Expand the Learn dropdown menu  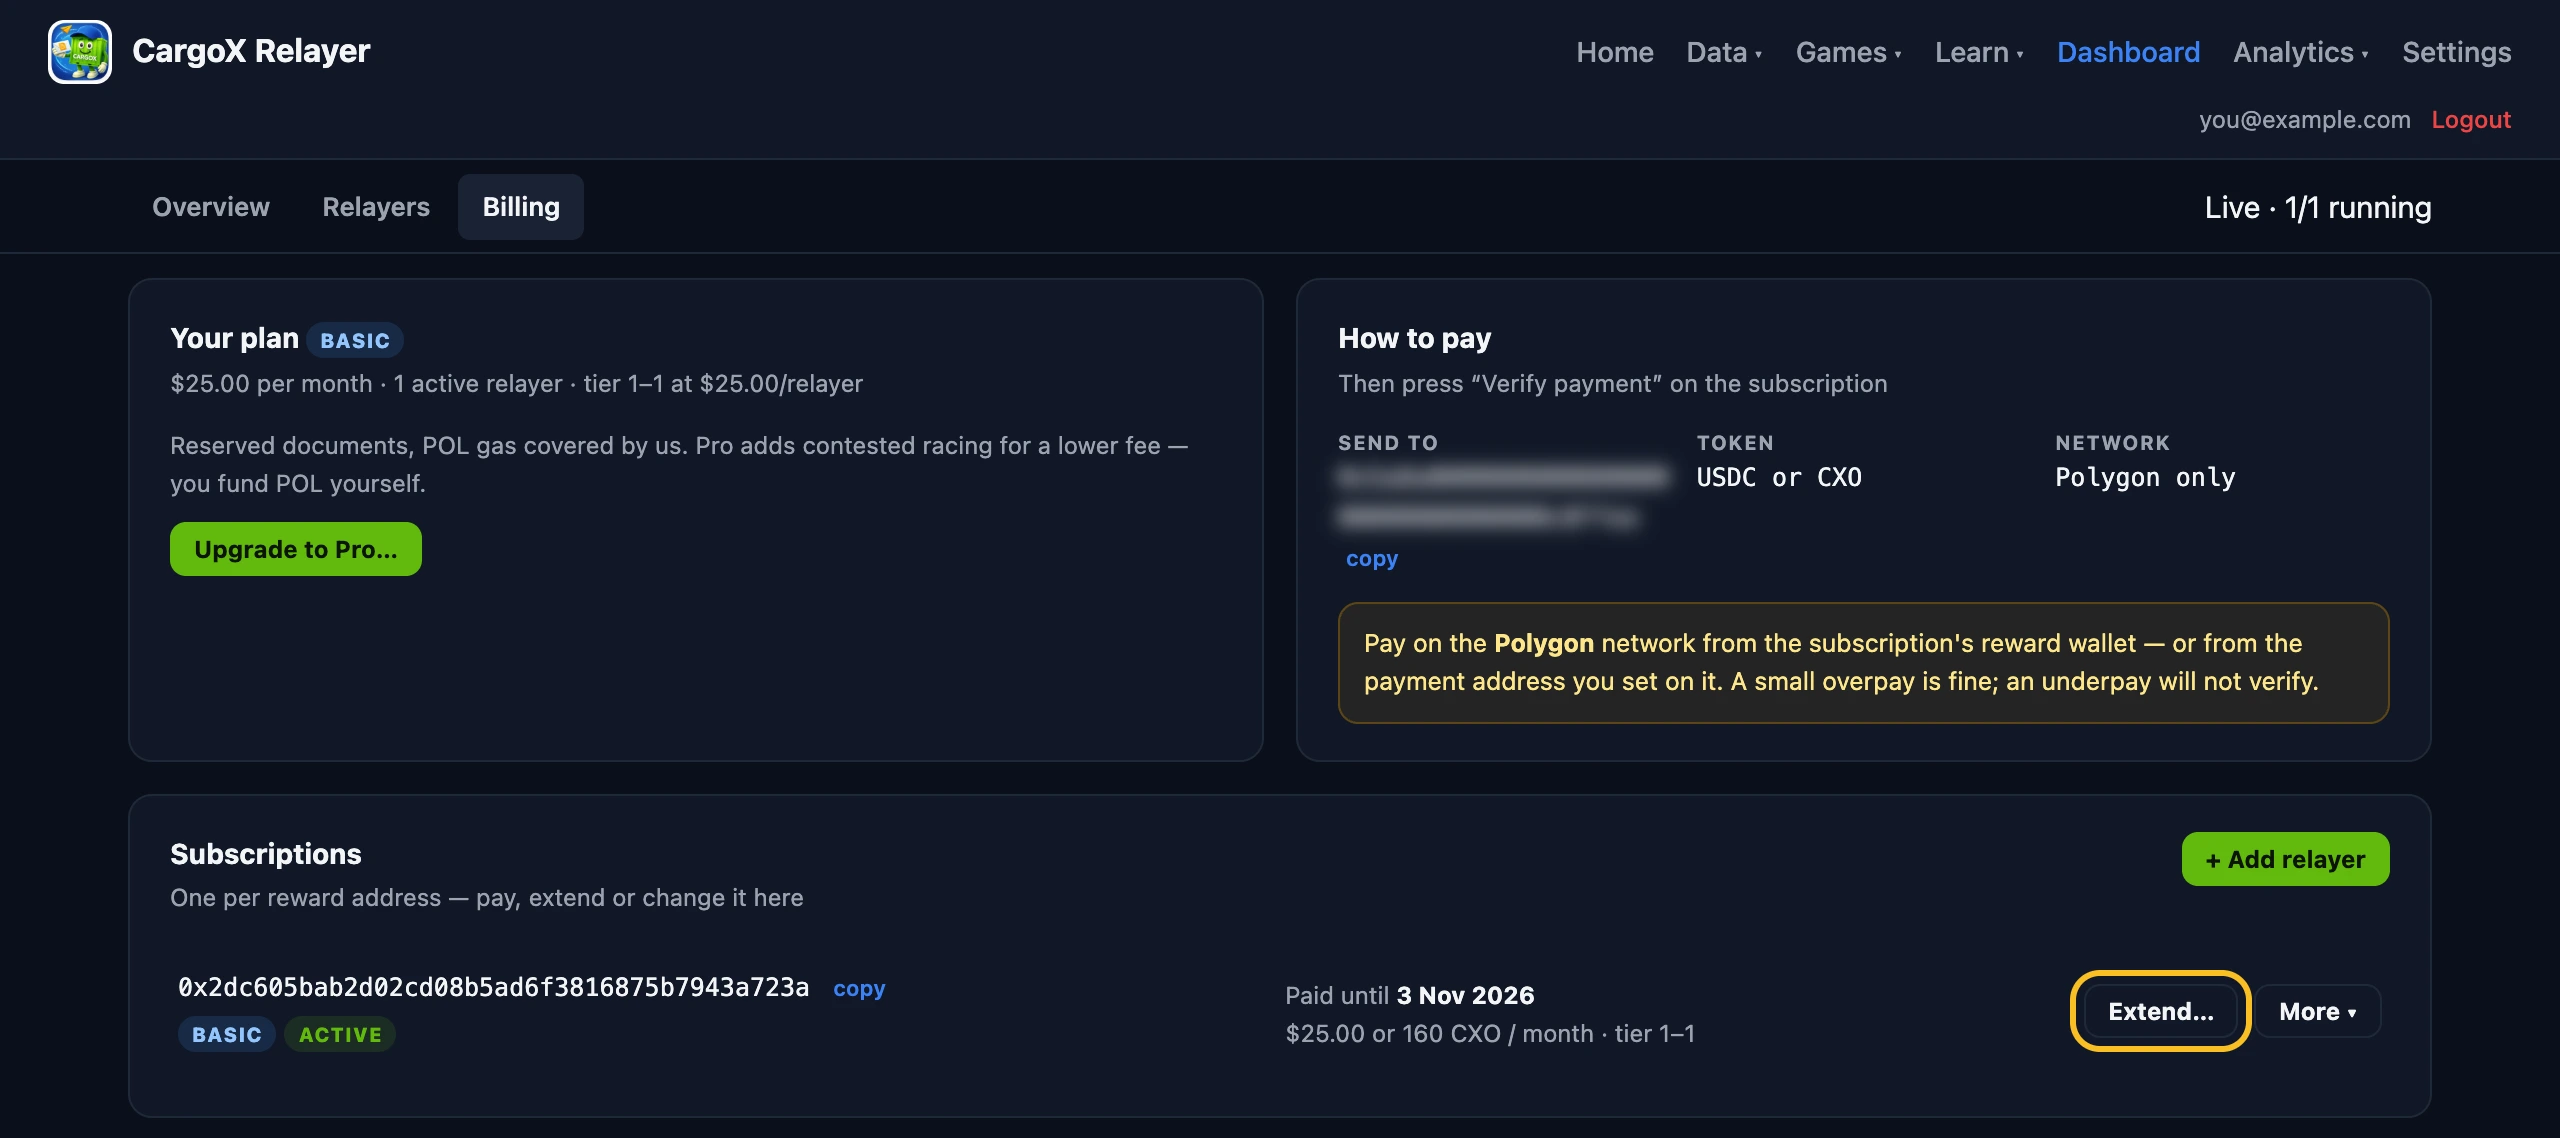[x=1979, y=52]
